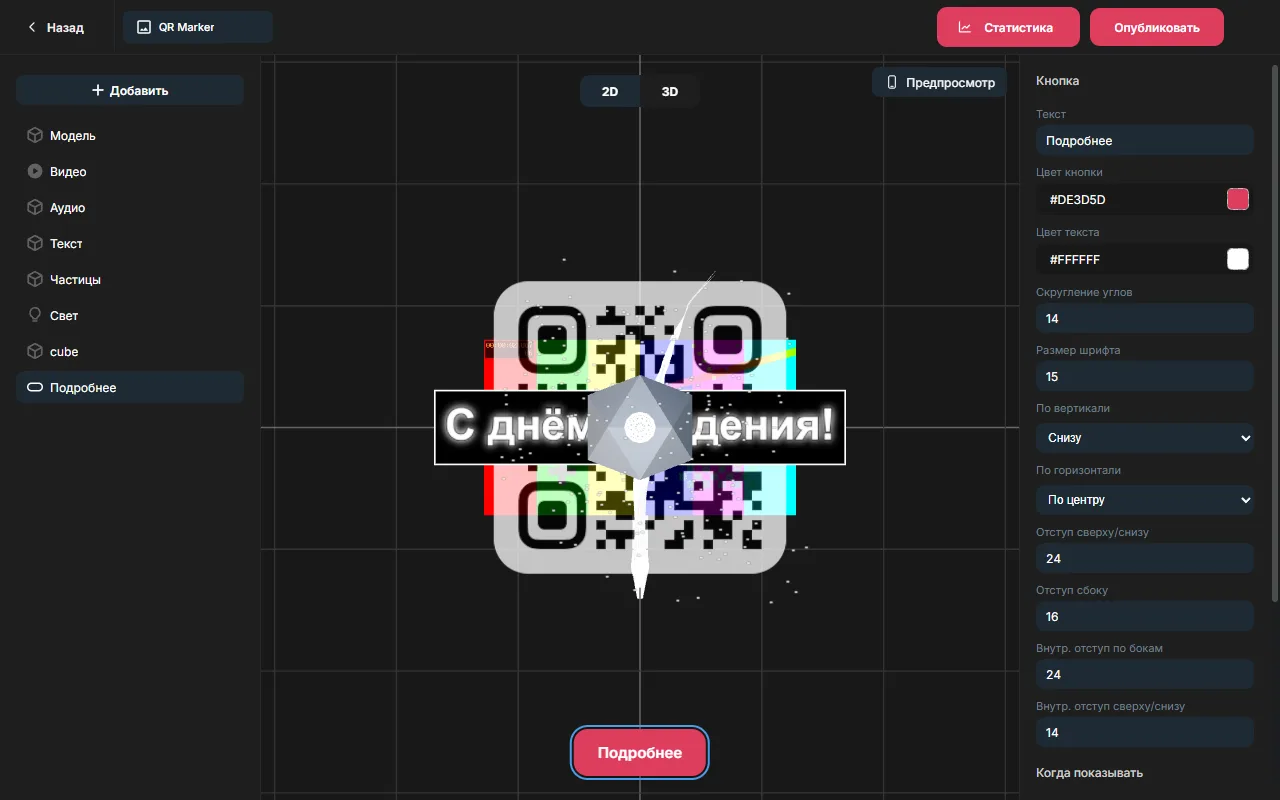Viewport: 1280px width, 800px height.
Task: Select the red Подробнее button in the canvas
Action: [640, 753]
